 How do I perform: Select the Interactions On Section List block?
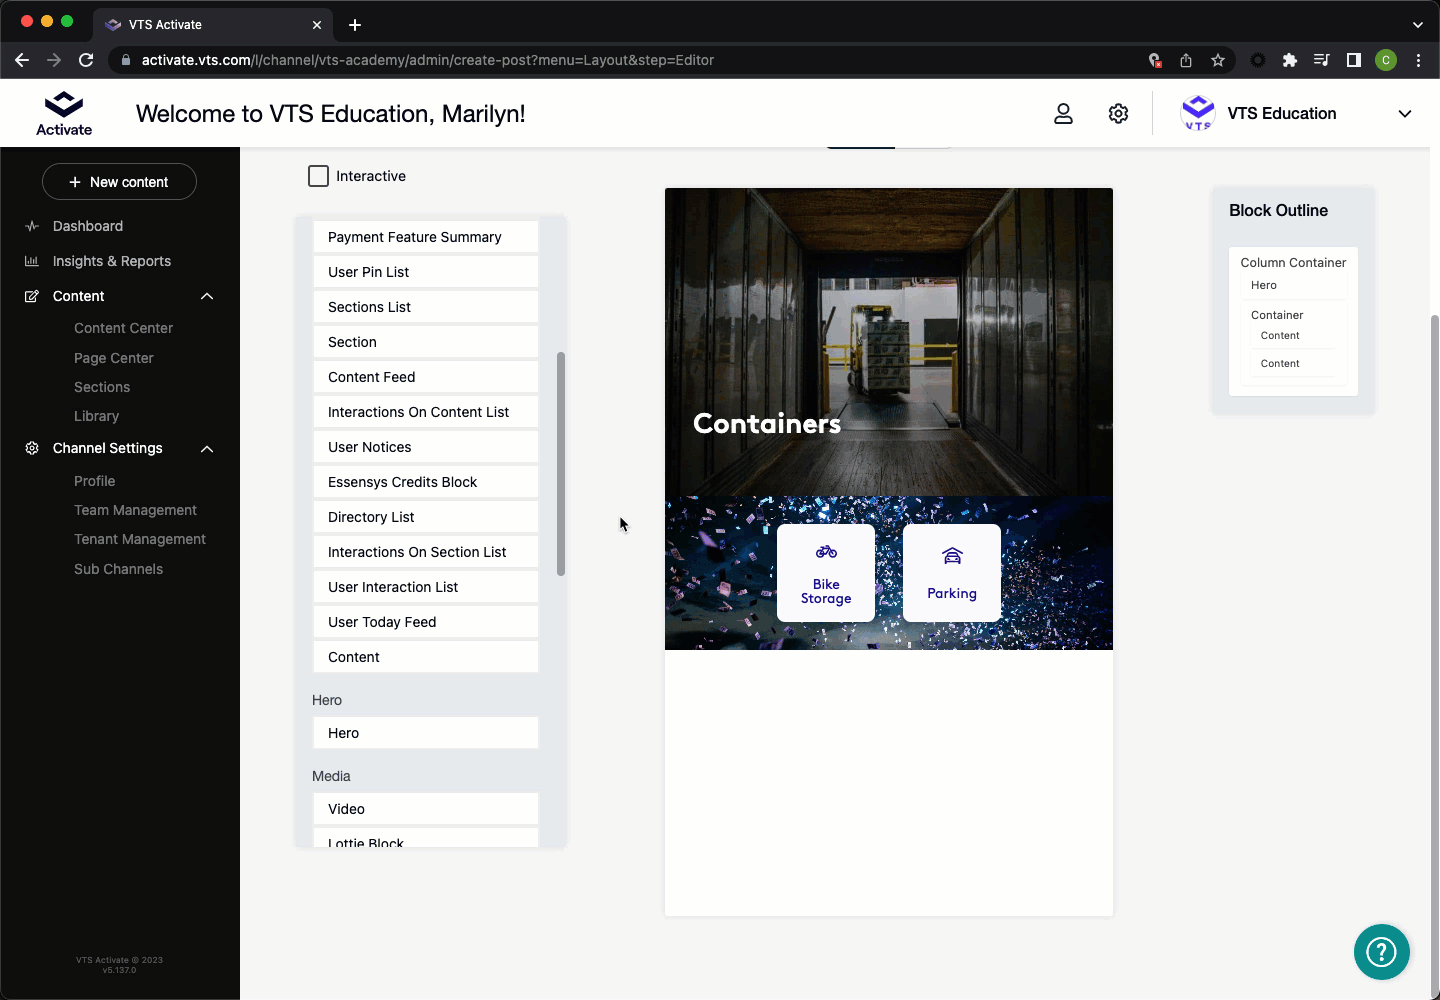pos(426,552)
